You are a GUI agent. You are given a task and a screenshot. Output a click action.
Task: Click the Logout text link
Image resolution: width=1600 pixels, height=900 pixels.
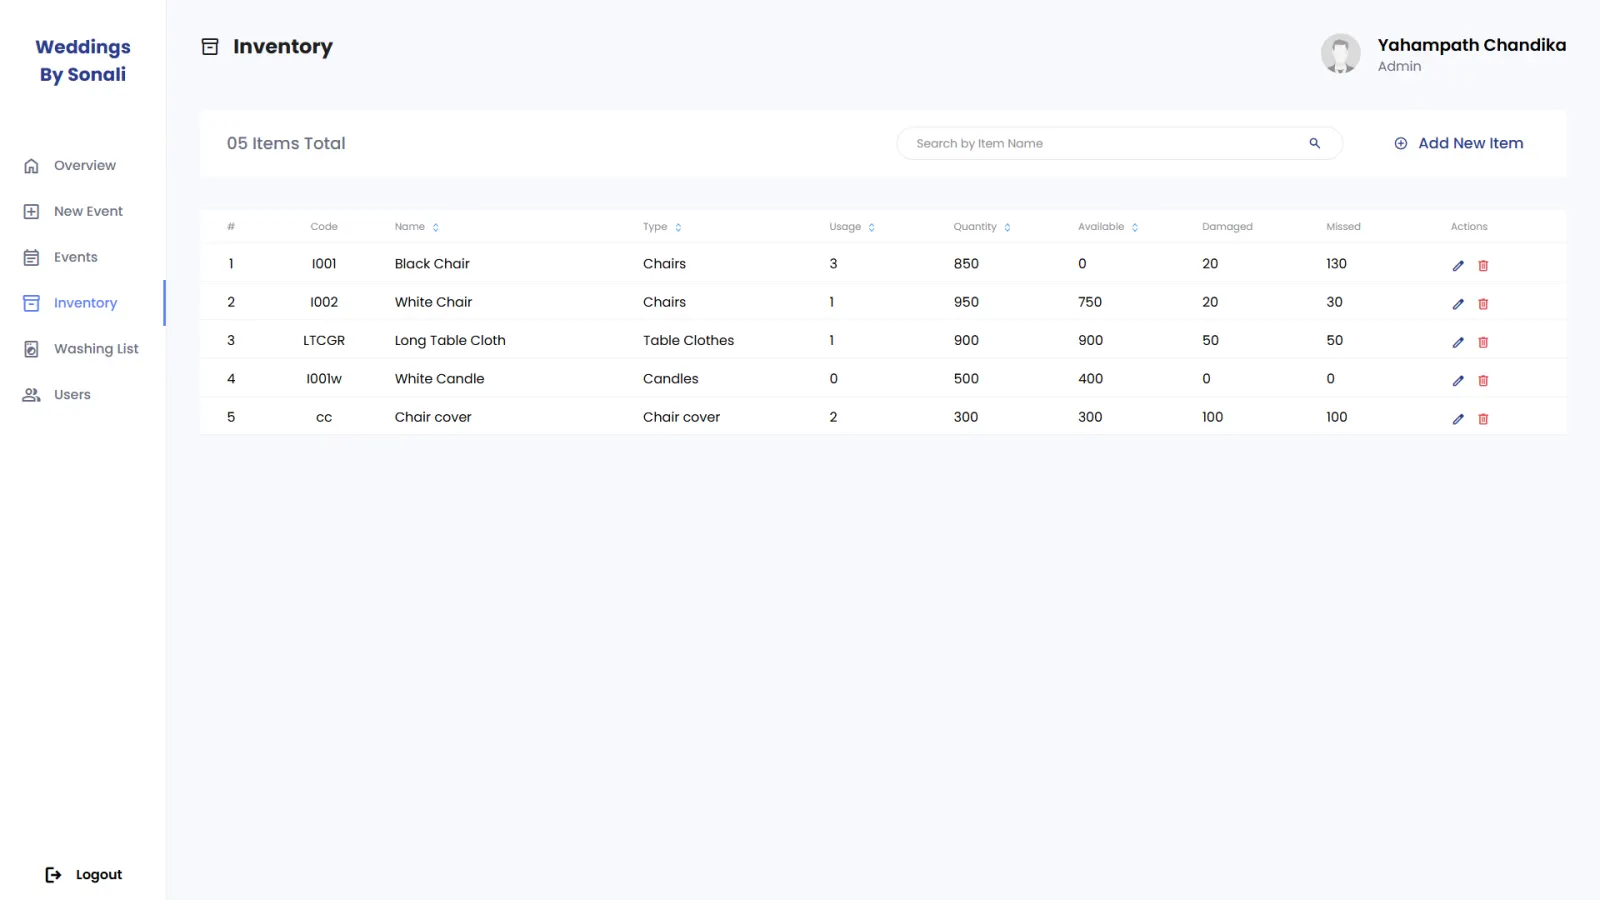(99, 875)
